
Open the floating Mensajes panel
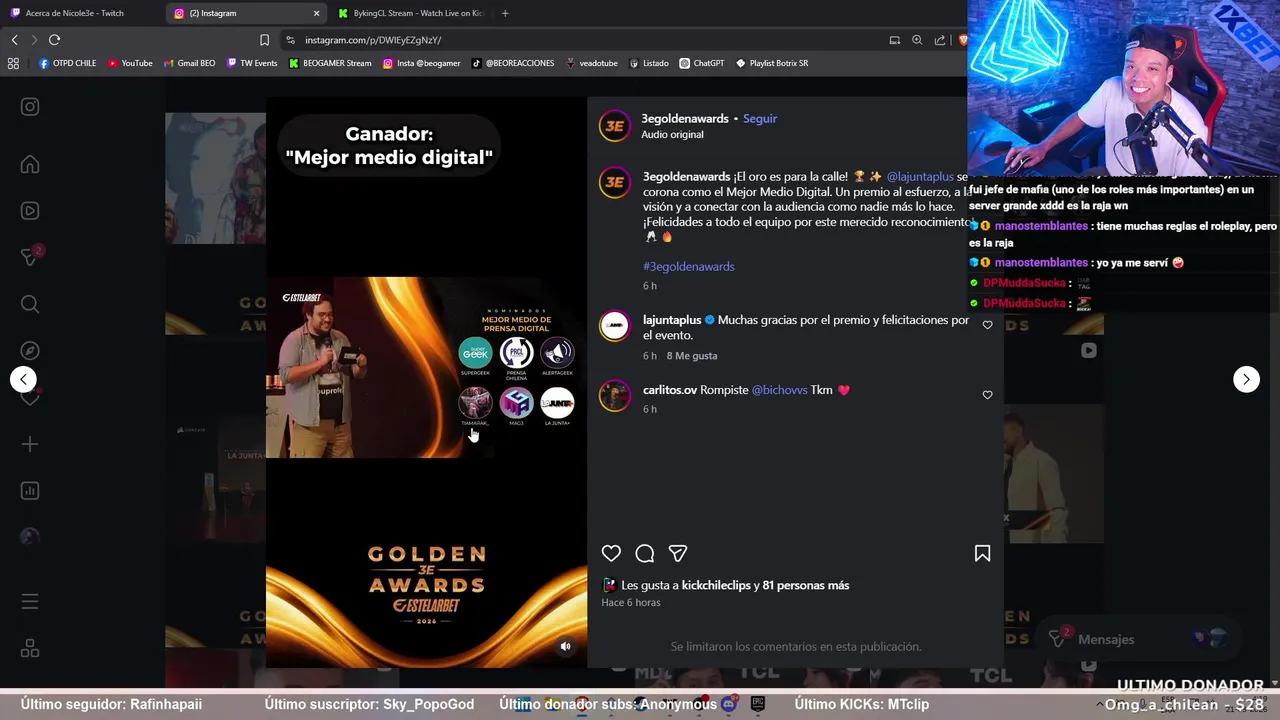click(1137, 639)
